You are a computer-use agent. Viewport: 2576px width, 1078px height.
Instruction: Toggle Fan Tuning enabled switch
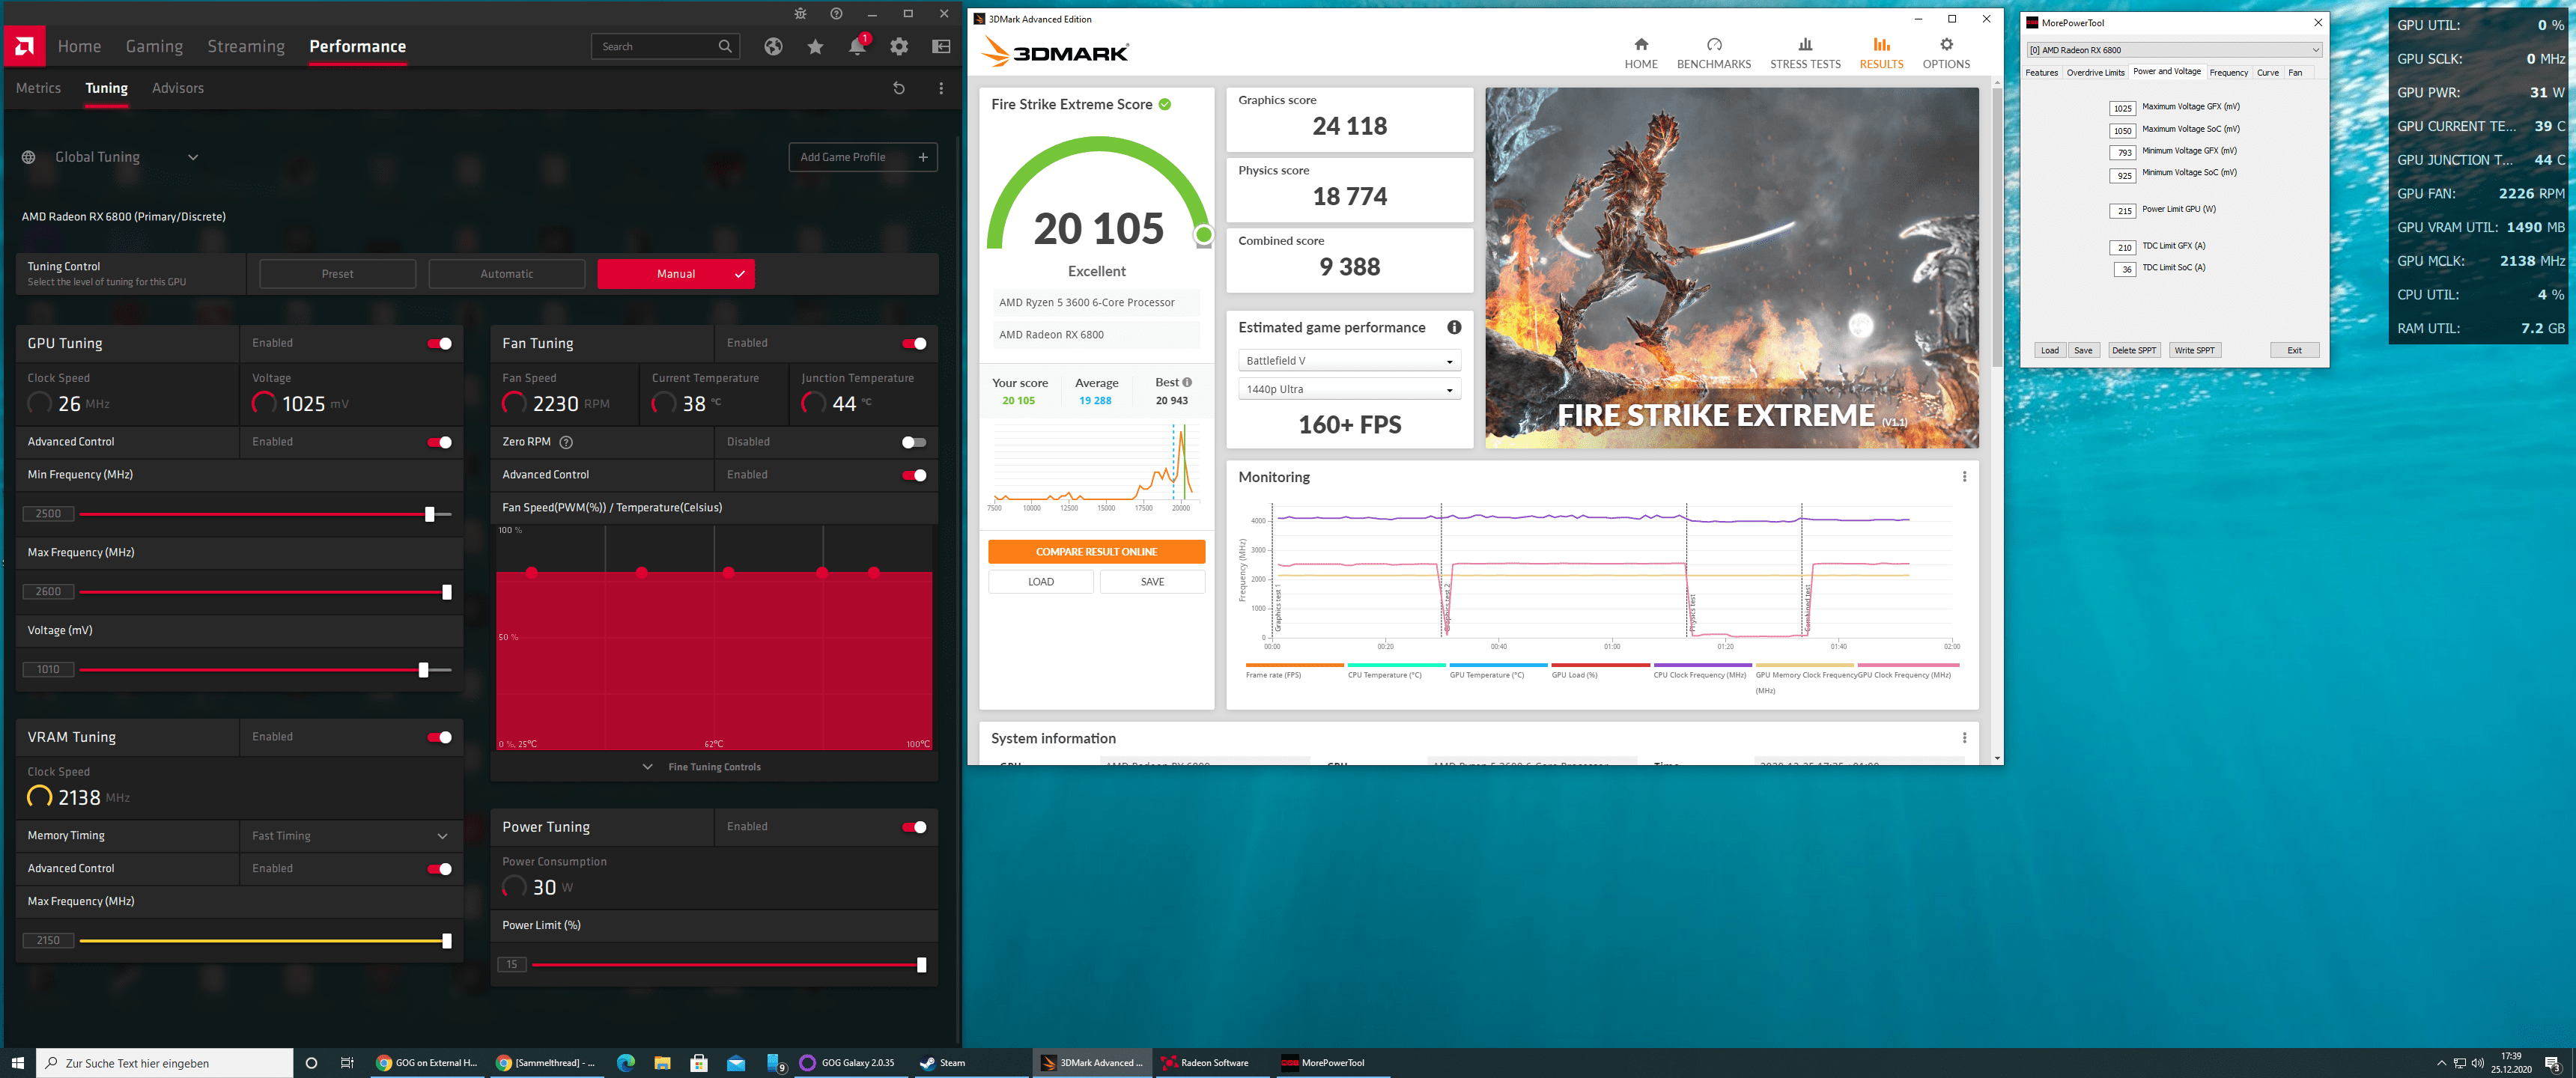coord(914,343)
